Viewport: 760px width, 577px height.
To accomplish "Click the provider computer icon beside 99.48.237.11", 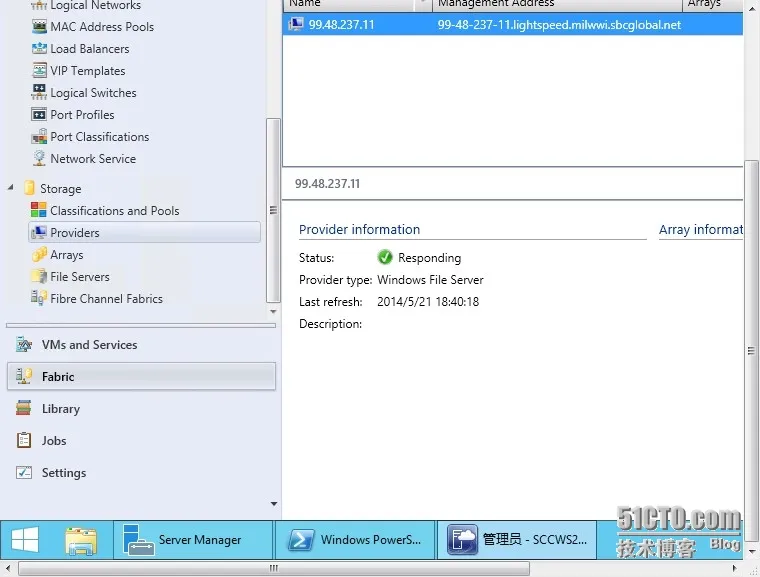I will coord(296,24).
